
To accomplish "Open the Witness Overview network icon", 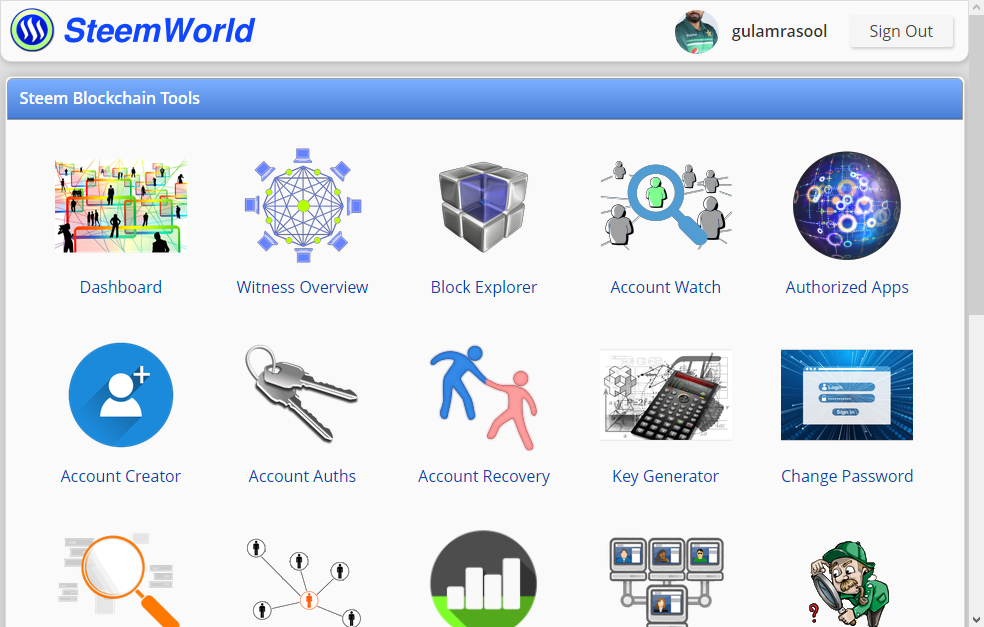I will tap(302, 205).
